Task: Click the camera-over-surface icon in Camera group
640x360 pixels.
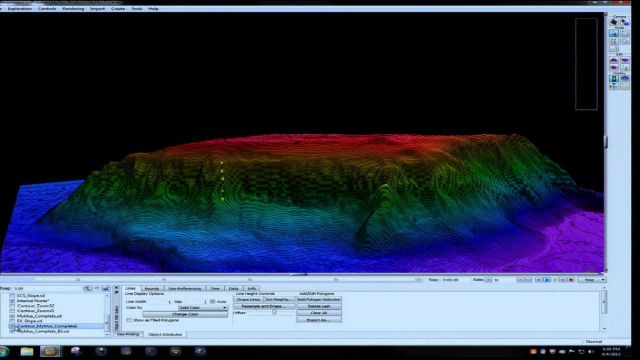Action: pyautogui.click(x=625, y=22)
